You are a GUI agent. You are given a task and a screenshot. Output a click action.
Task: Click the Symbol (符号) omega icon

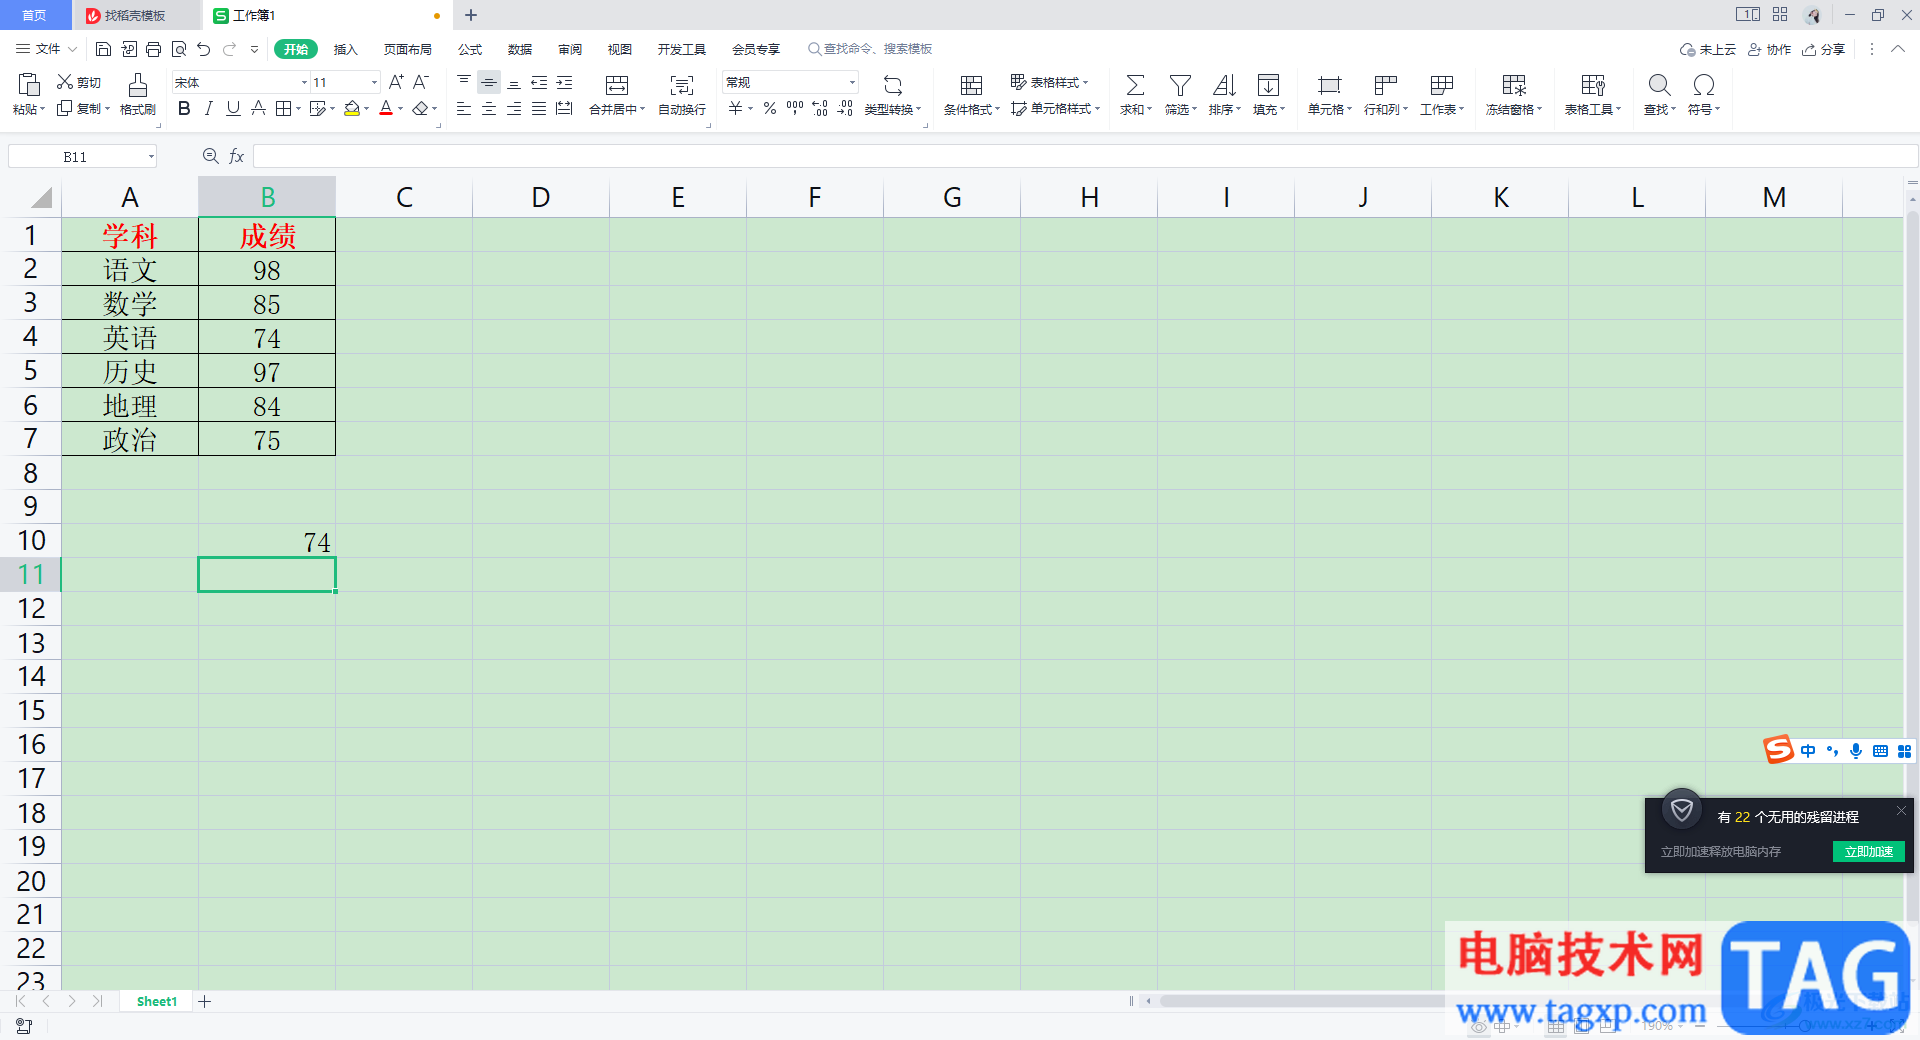click(1703, 84)
